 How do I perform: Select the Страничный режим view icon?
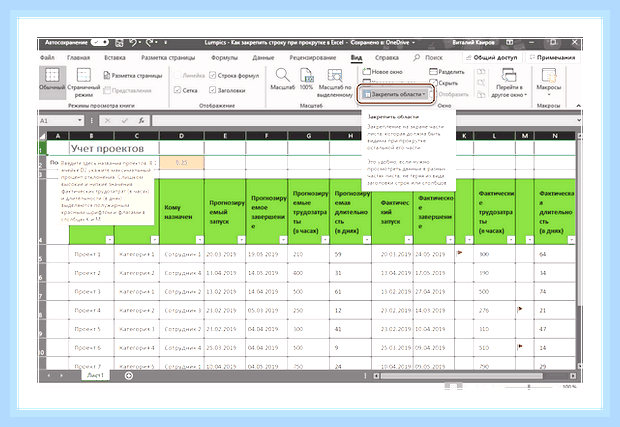point(83,82)
